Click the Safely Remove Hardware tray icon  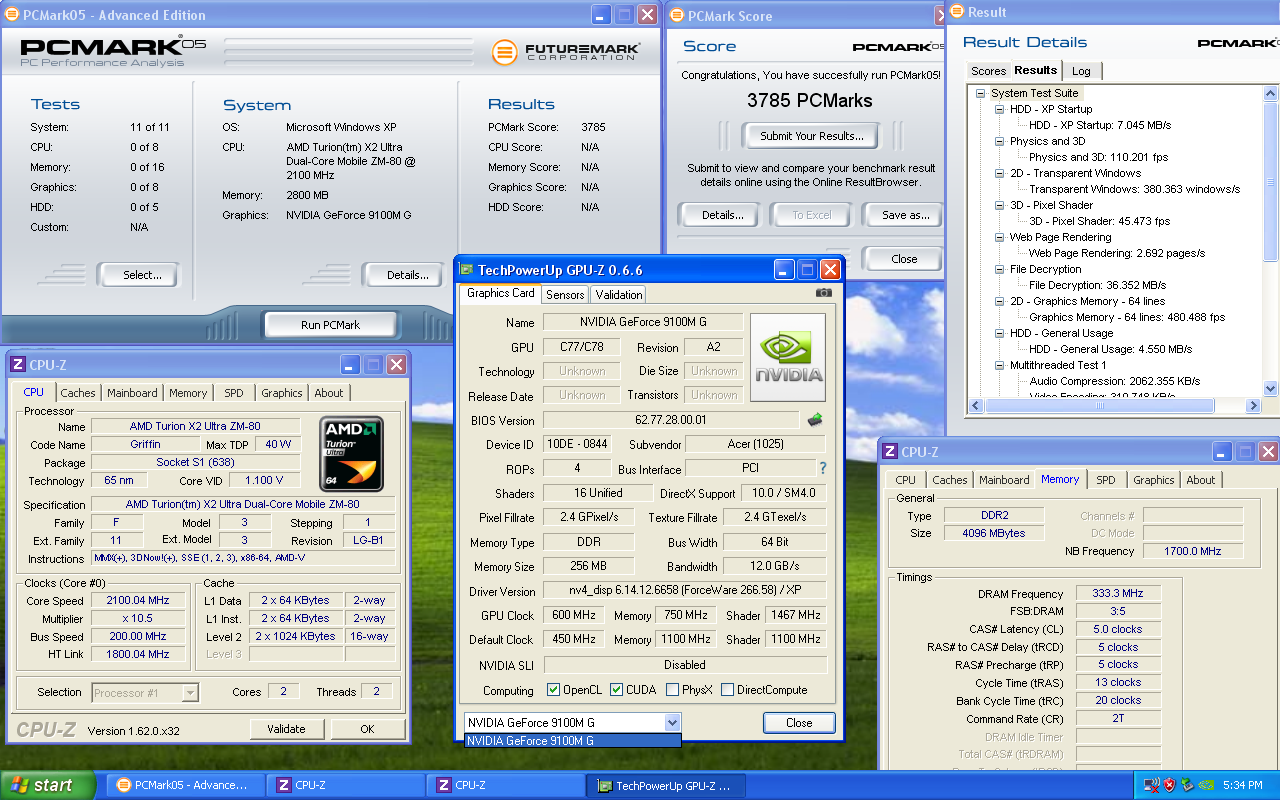[x=1187, y=785]
